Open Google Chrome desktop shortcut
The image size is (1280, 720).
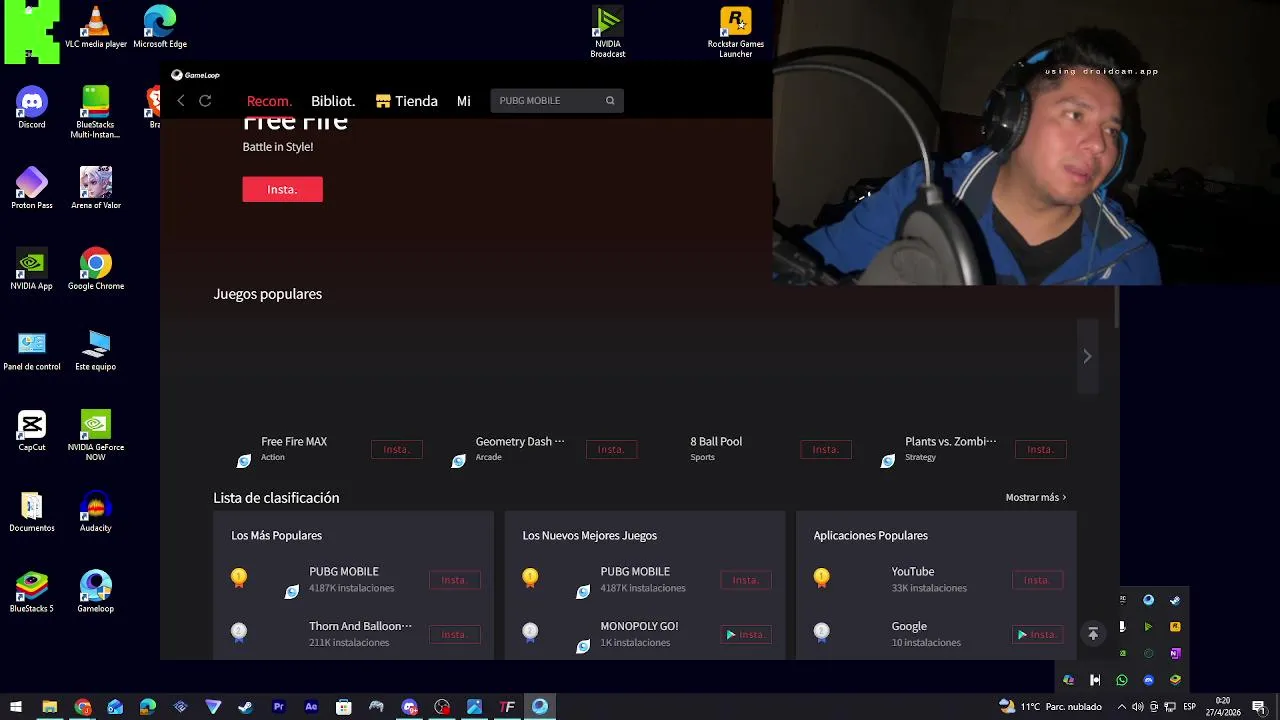click(x=96, y=269)
